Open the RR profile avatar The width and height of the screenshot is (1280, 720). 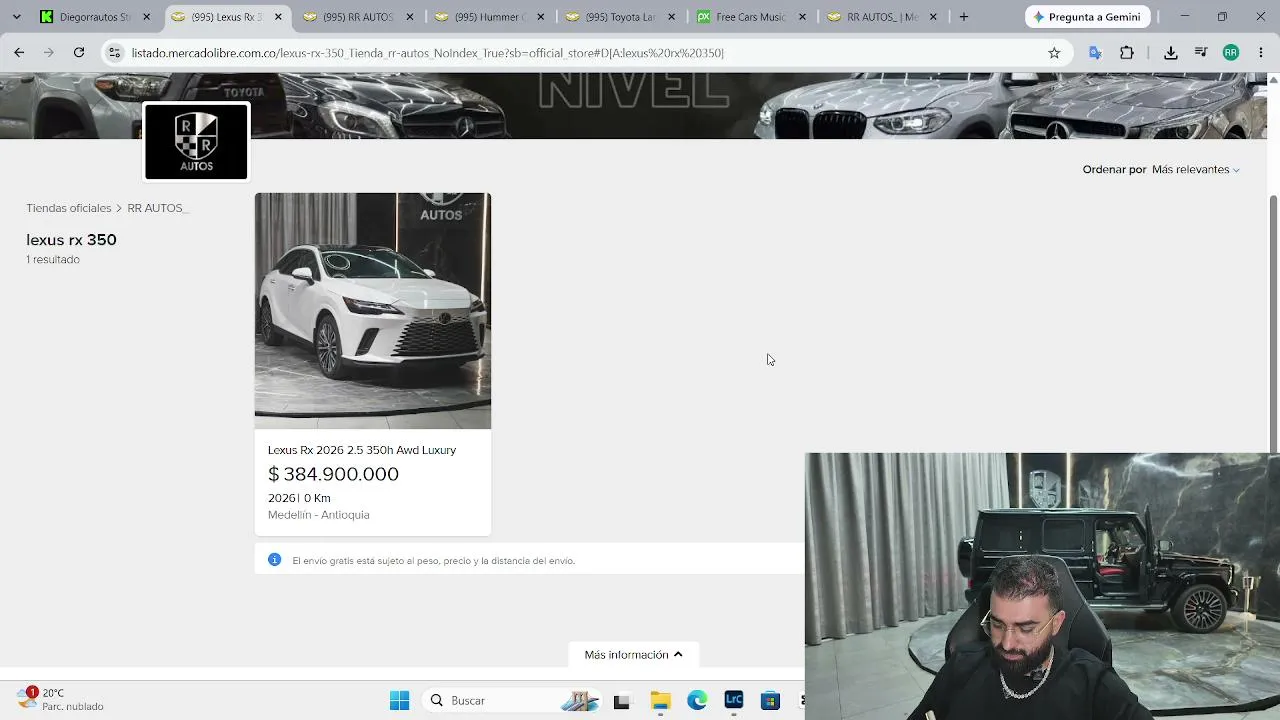click(1231, 53)
